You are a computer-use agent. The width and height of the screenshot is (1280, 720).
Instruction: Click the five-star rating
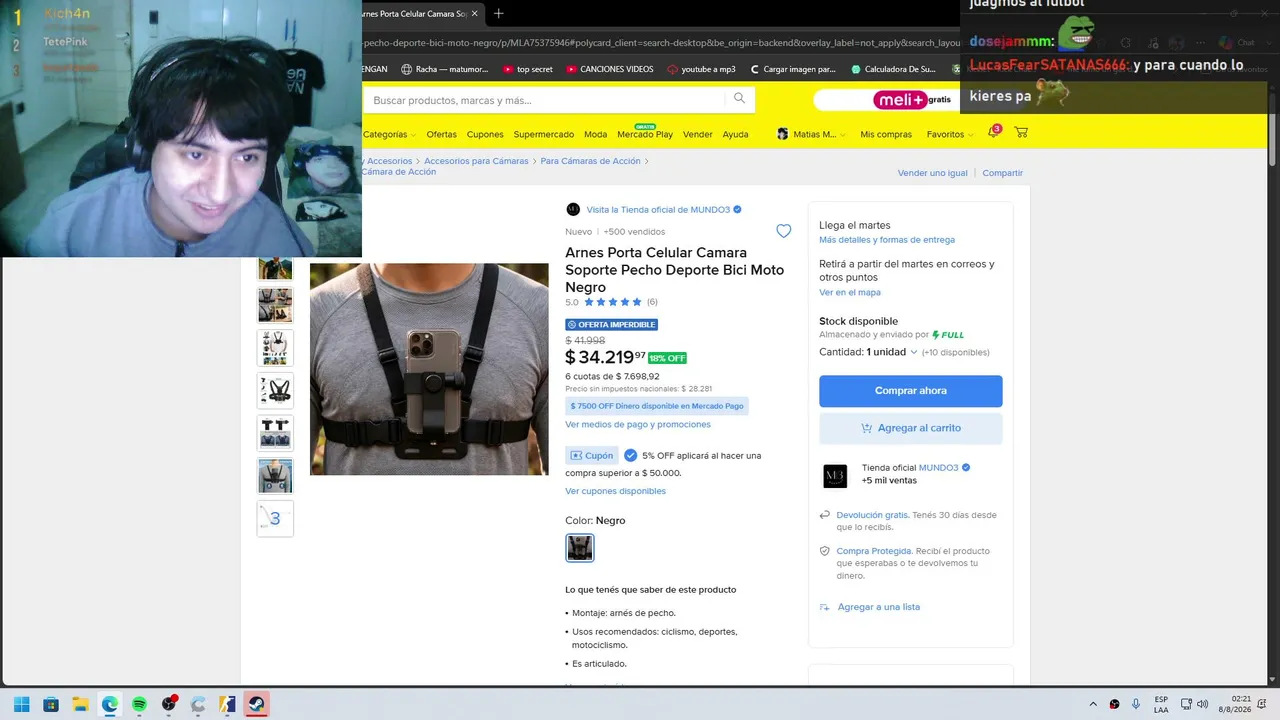pos(613,302)
